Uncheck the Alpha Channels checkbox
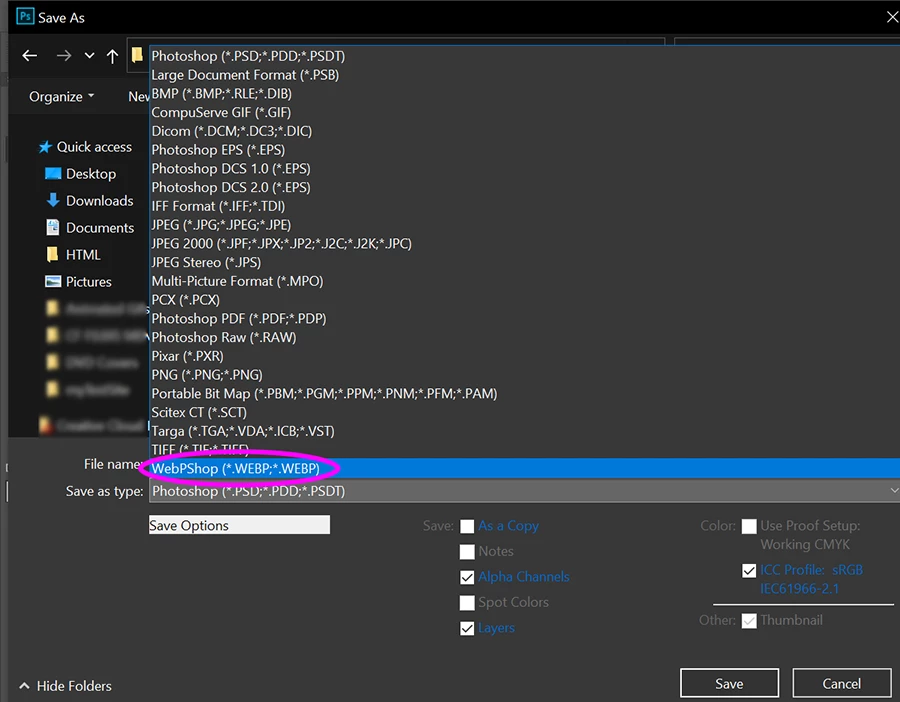The height and width of the screenshot is (702, 900). [467, 577]
